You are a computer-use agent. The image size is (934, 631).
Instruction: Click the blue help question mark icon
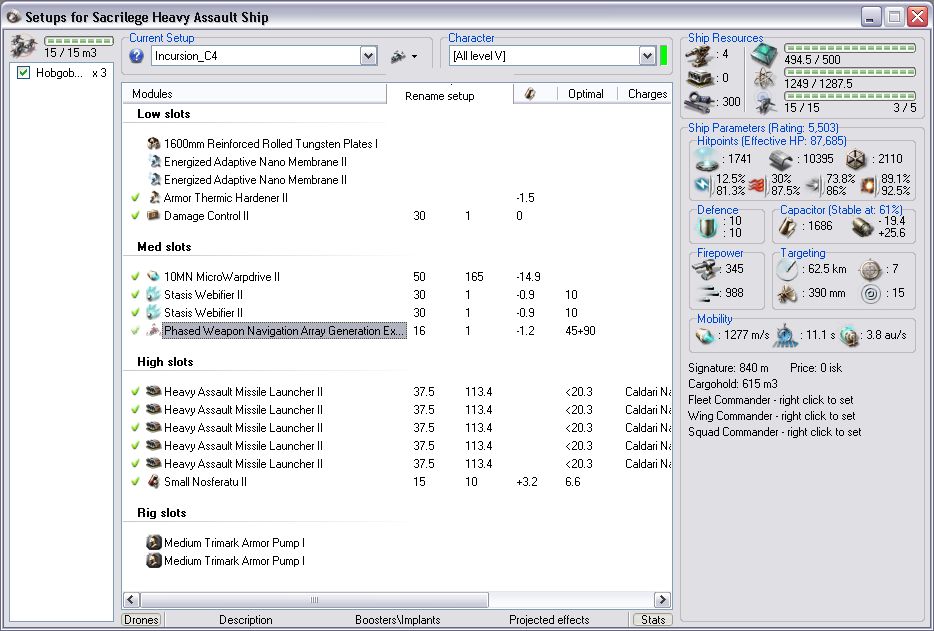tap(137, 56)
